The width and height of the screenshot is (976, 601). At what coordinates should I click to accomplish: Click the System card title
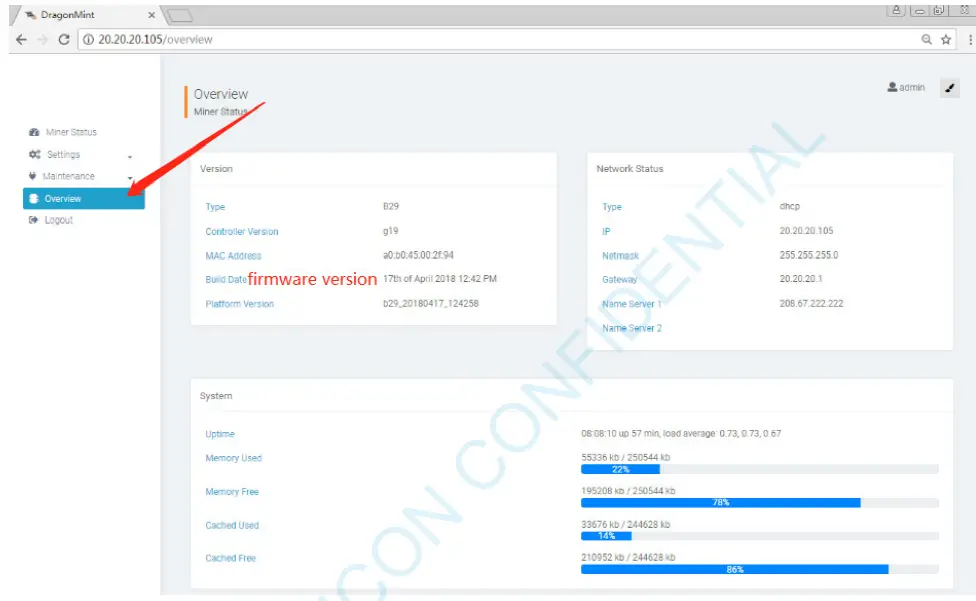tap(216, 396)
